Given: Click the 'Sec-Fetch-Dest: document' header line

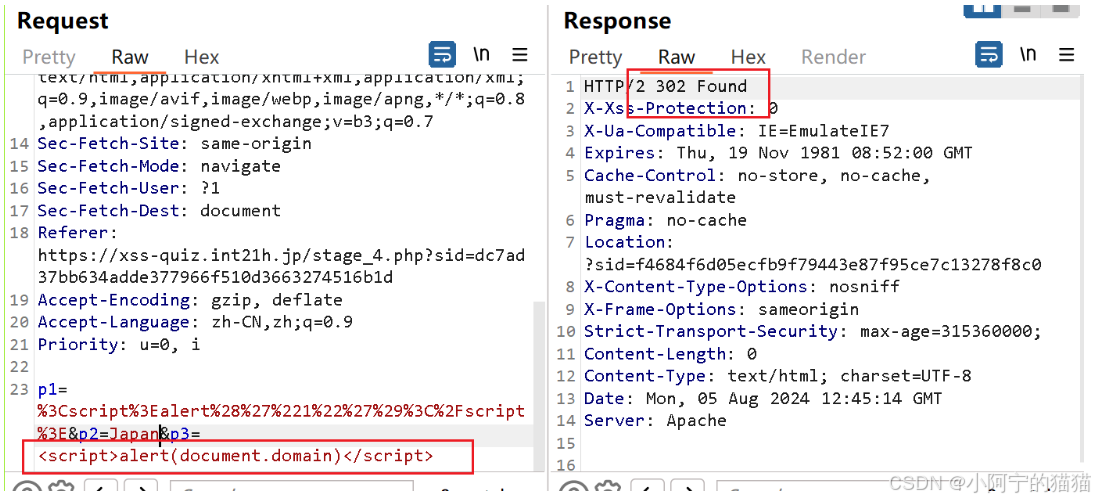Looking at the screenshot, I should coord(159,211).
